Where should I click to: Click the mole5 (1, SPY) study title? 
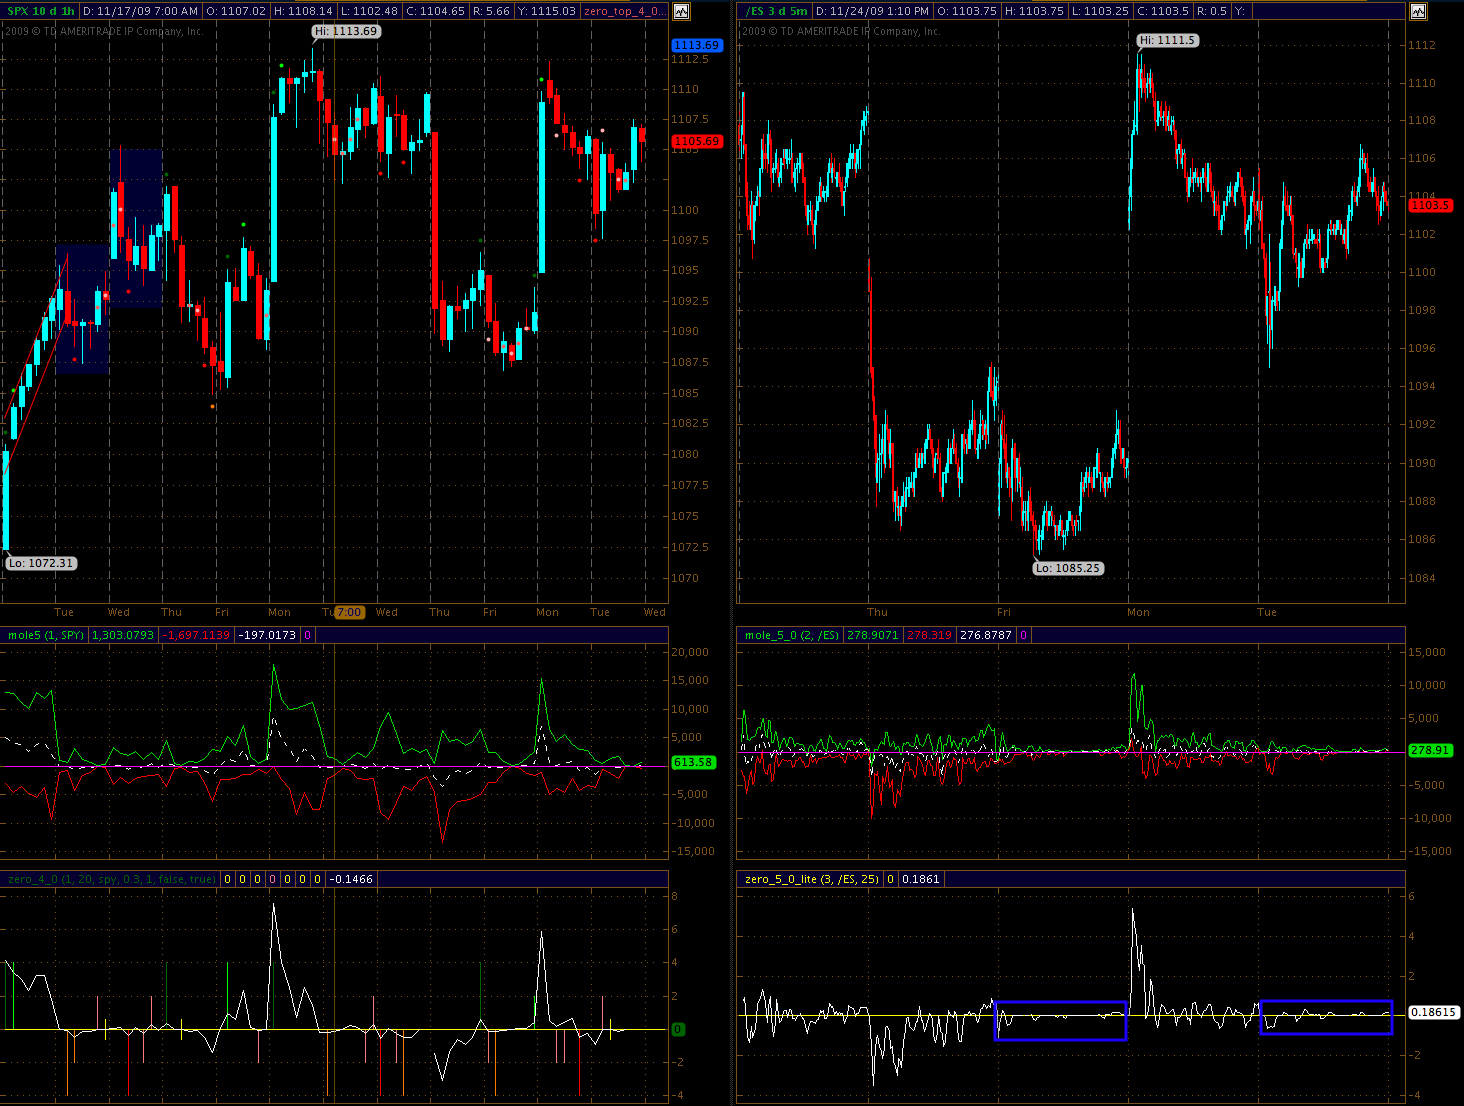(x=46, y=635)
